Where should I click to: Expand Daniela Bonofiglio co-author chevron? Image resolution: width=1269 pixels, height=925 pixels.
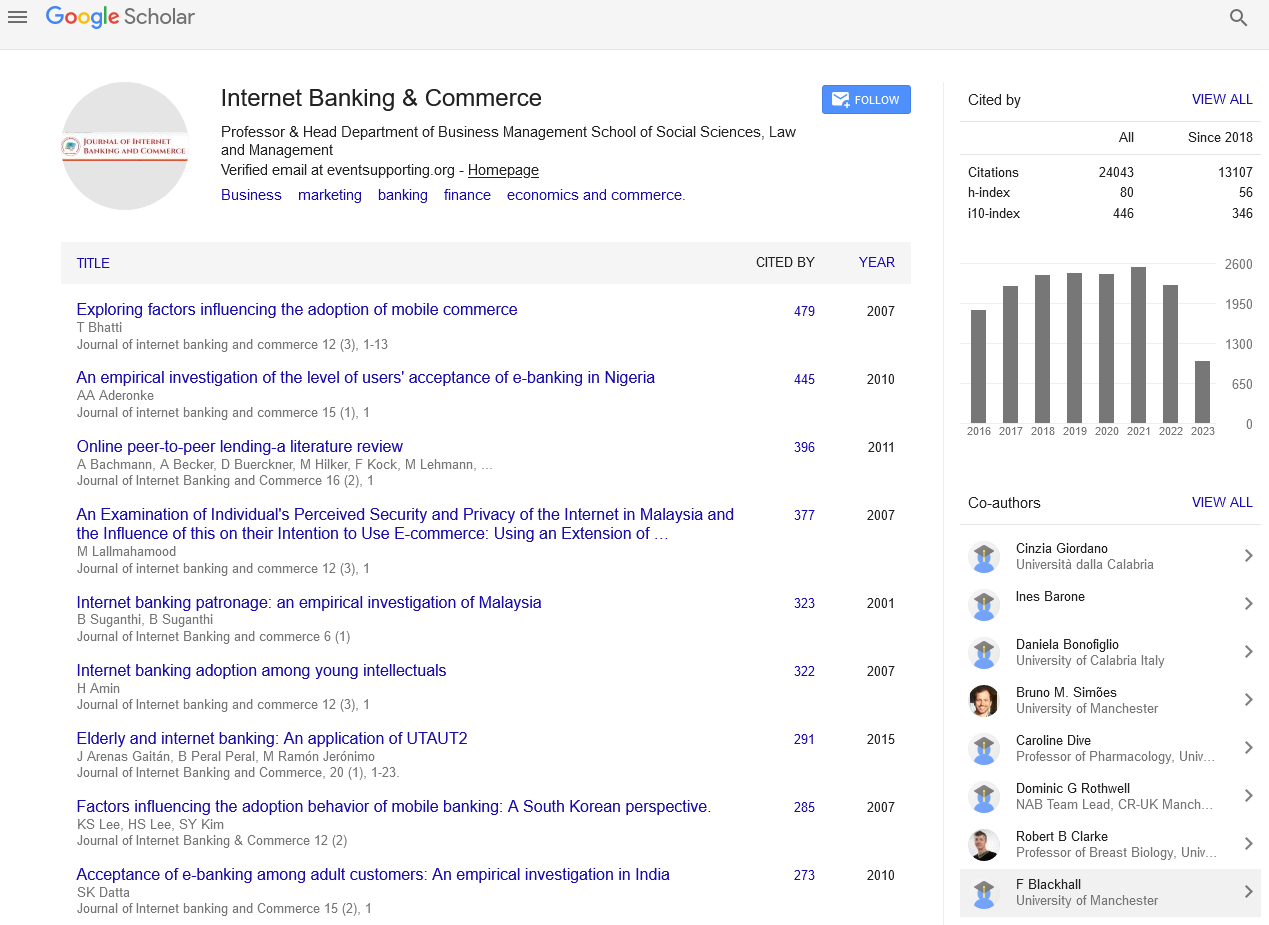pos(1248,652)
